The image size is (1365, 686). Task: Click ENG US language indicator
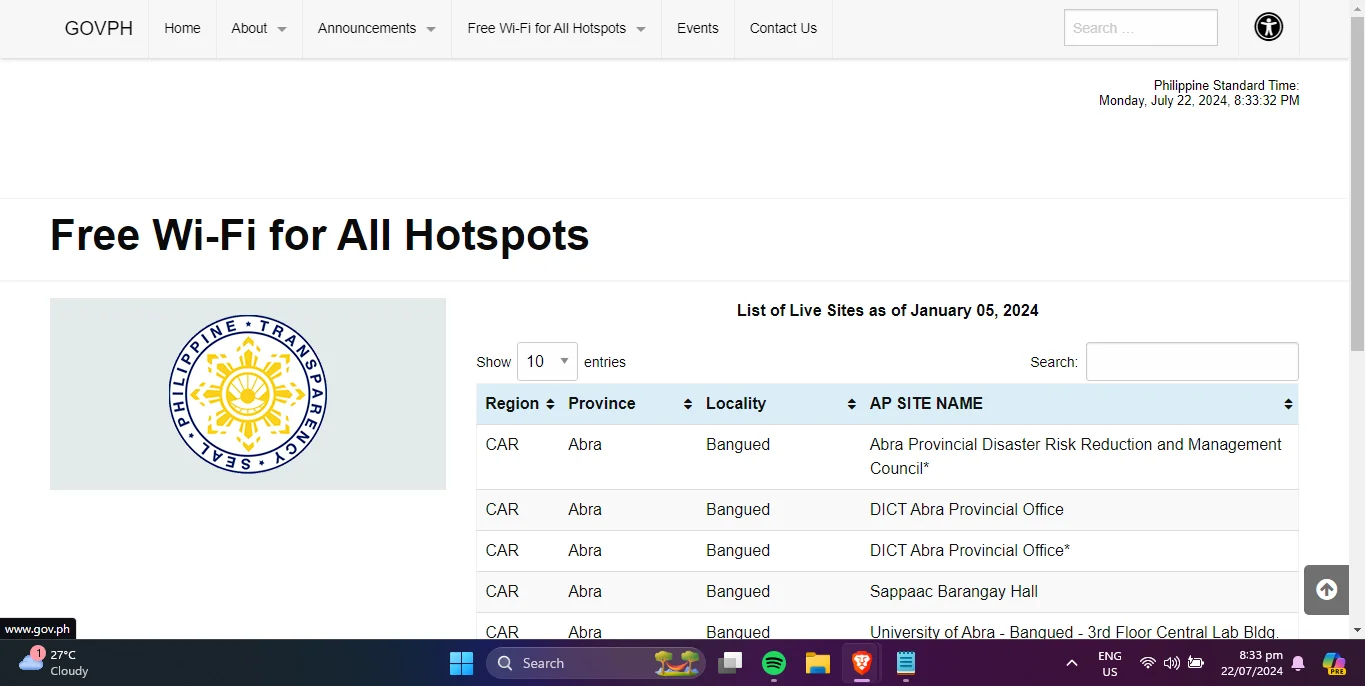(1109, 663)
